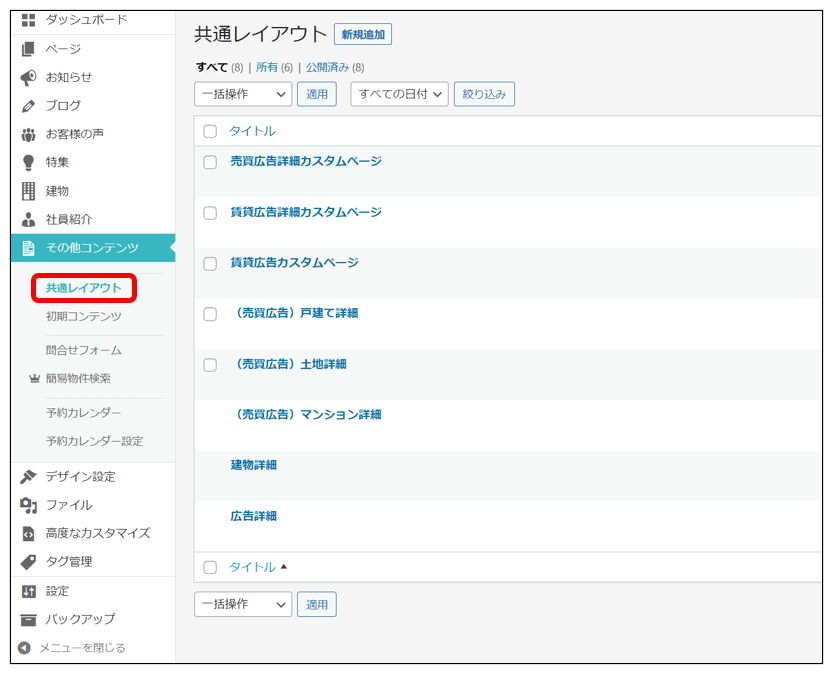
Task: Open the 予約カレンダー submenu item
Action: [x=83, y=413]
